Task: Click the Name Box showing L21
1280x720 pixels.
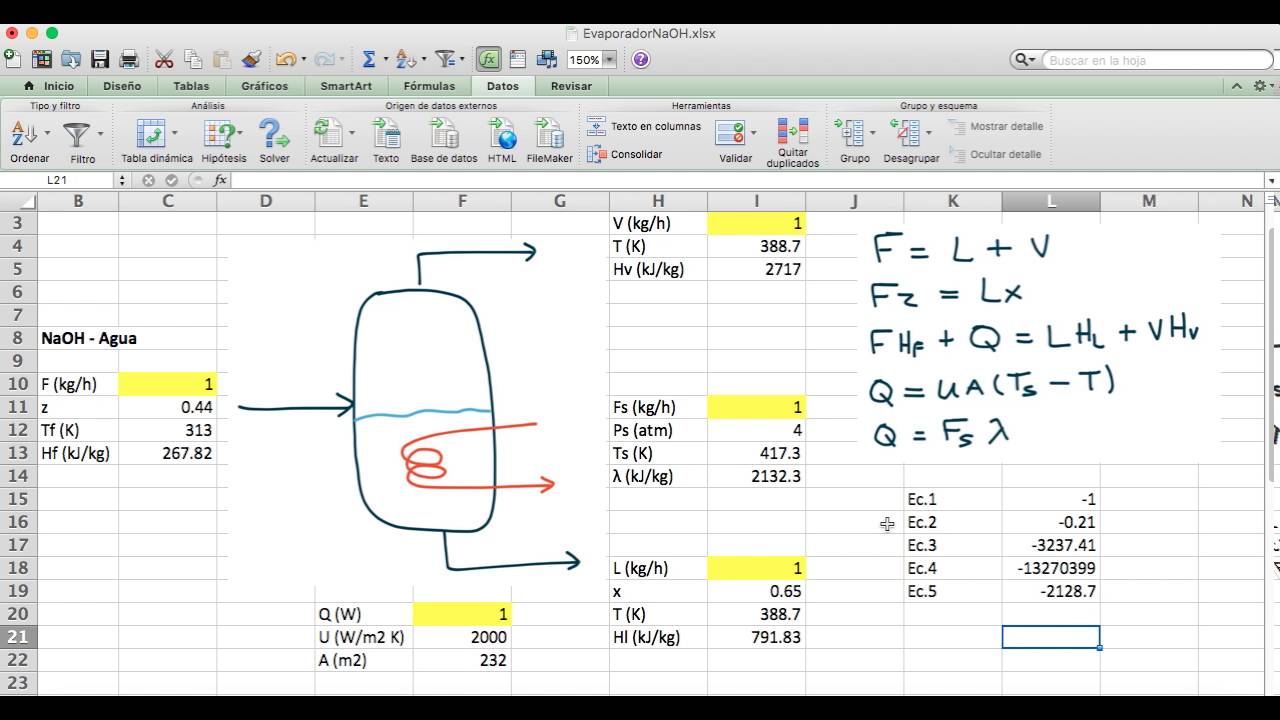Action: [x=57, y=180]
